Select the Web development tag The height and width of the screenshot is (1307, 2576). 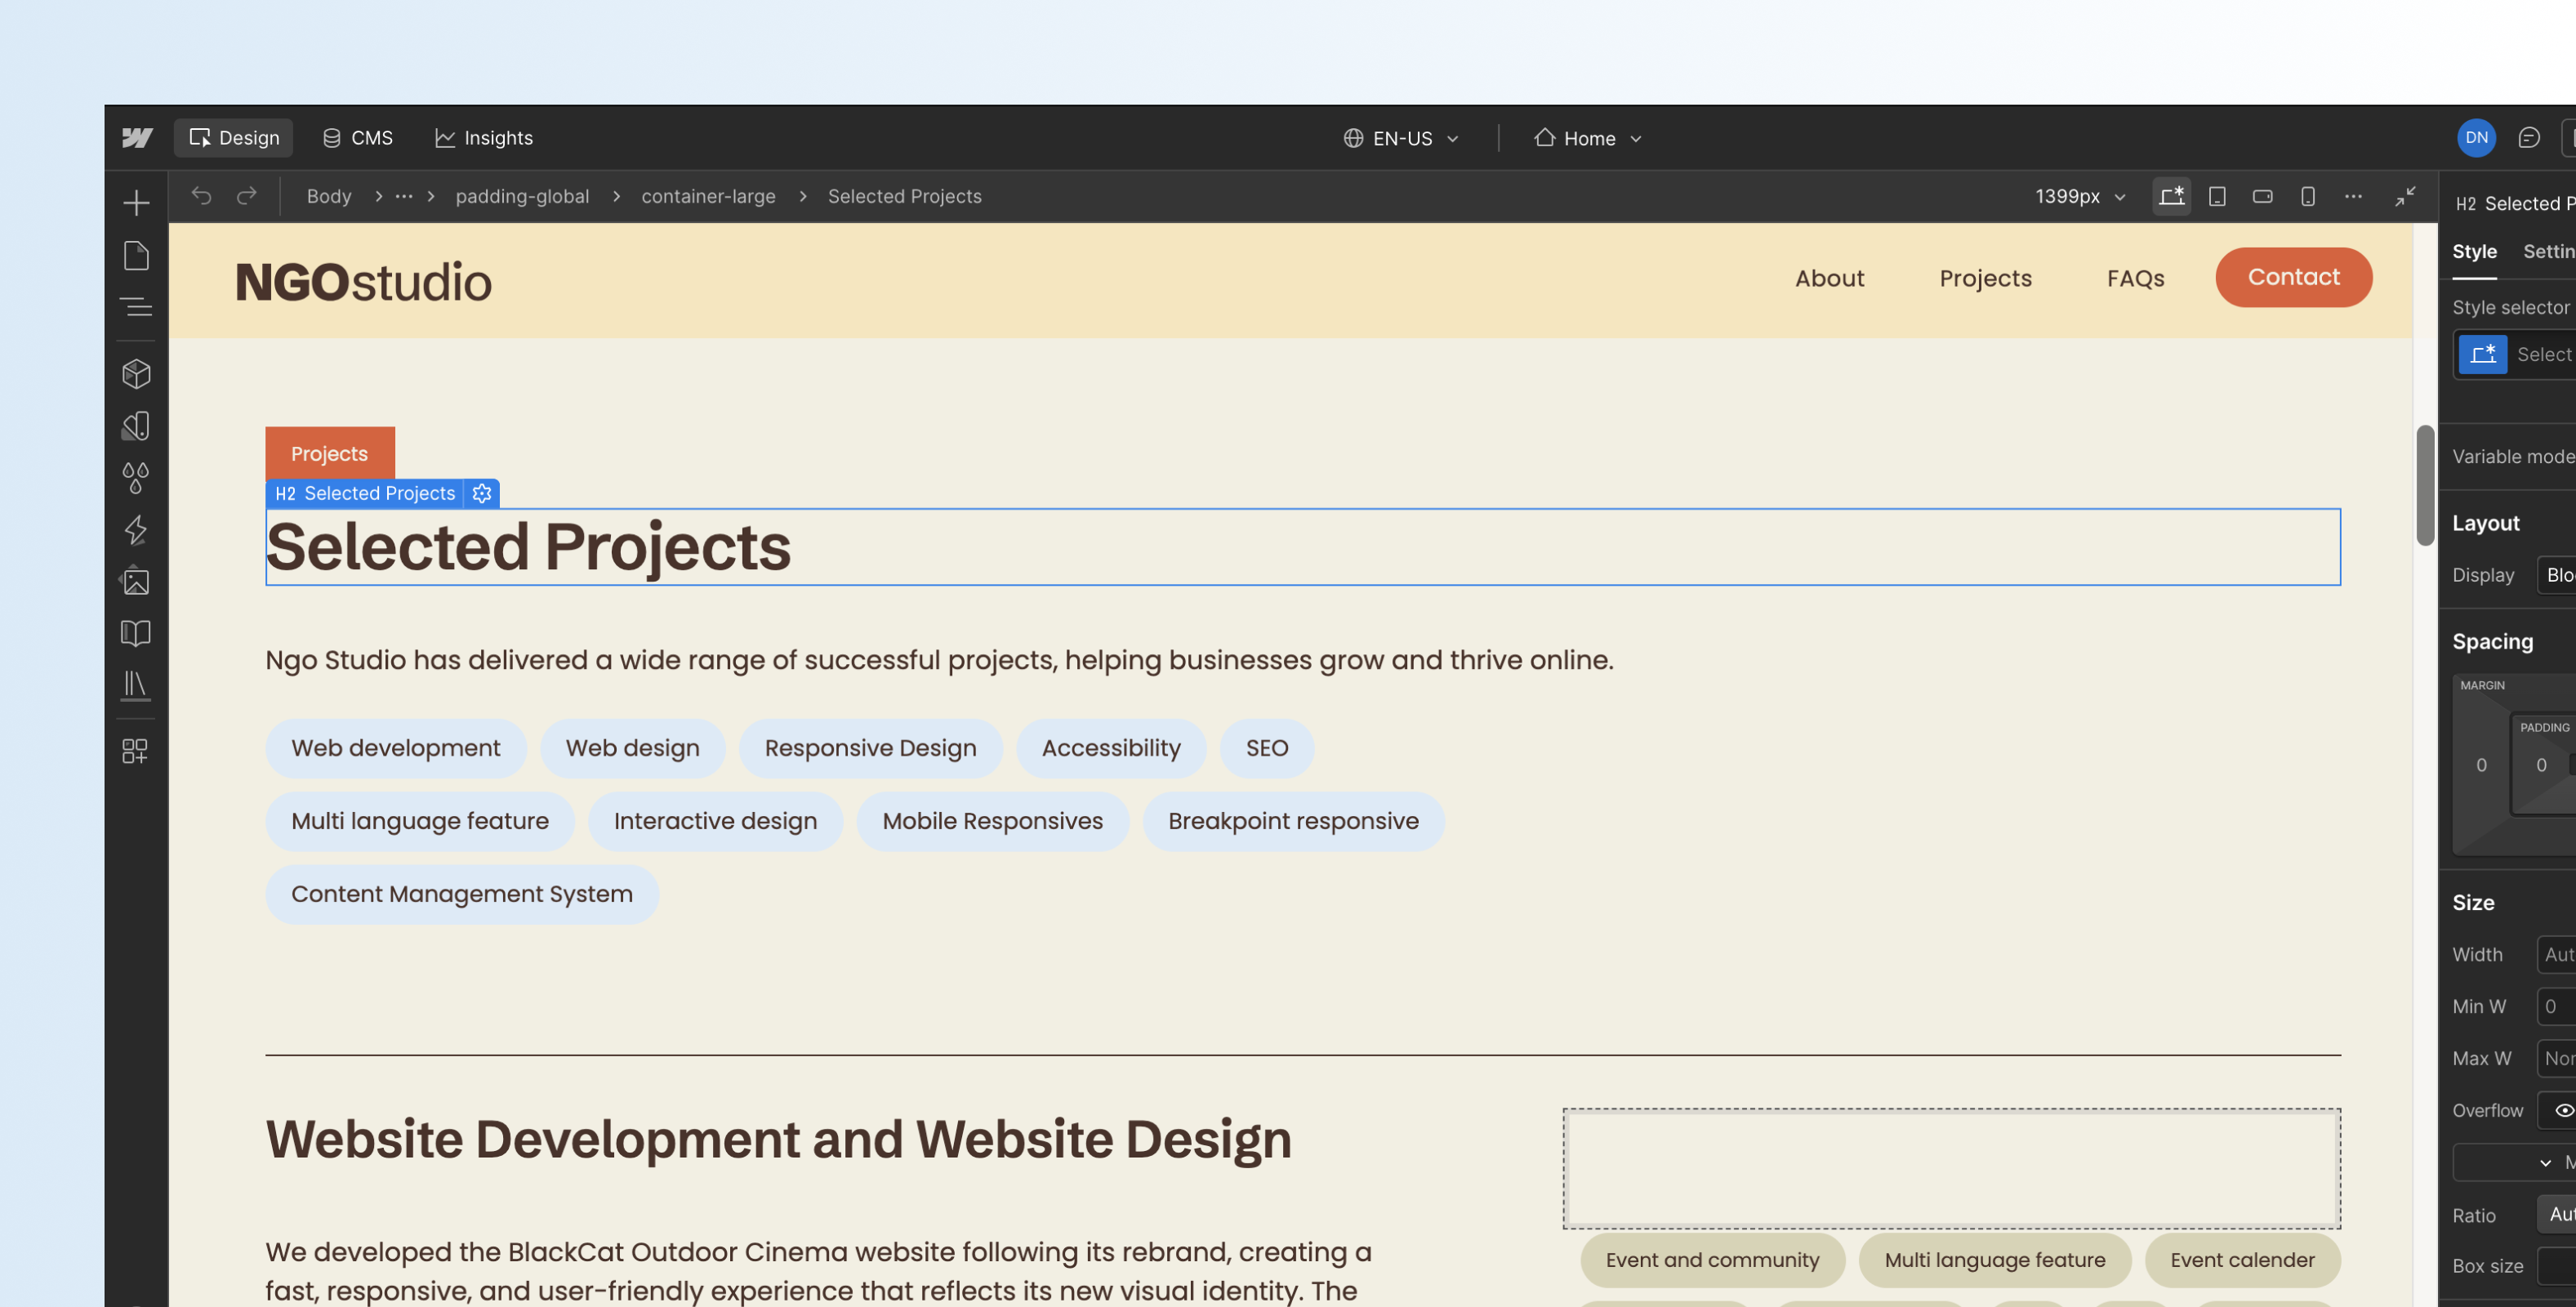click(x=396, y=748)
